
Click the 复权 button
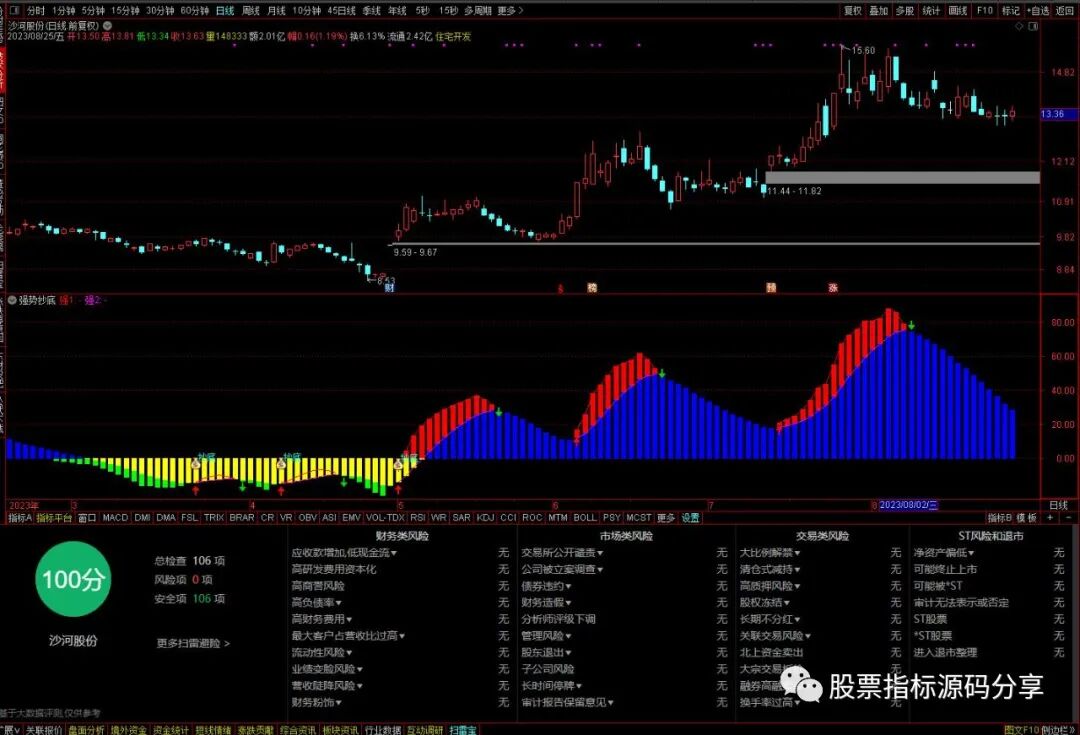point(853,10)
